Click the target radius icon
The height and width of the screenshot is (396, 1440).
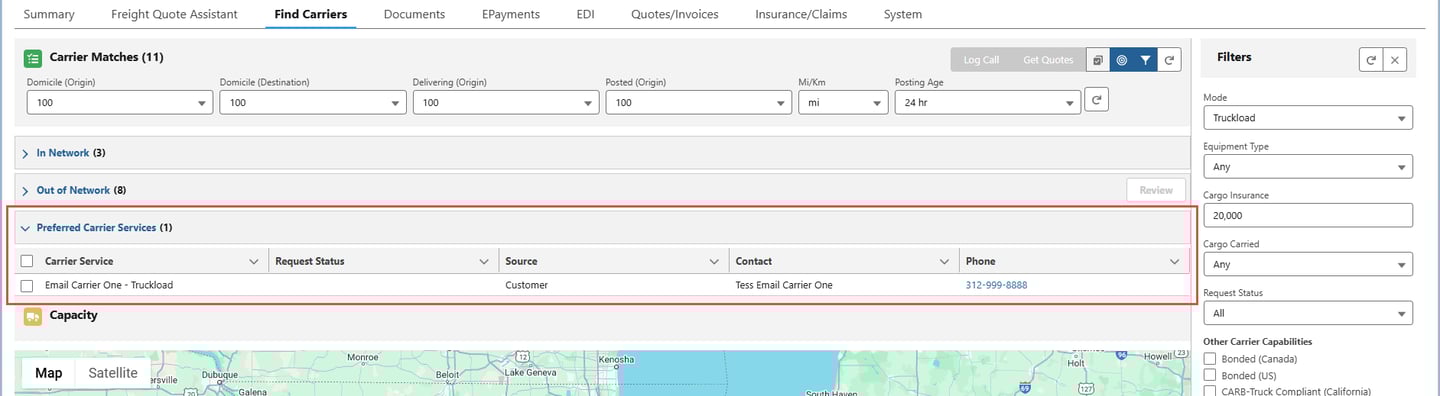pyautogui.click(x=1122, y=60)
